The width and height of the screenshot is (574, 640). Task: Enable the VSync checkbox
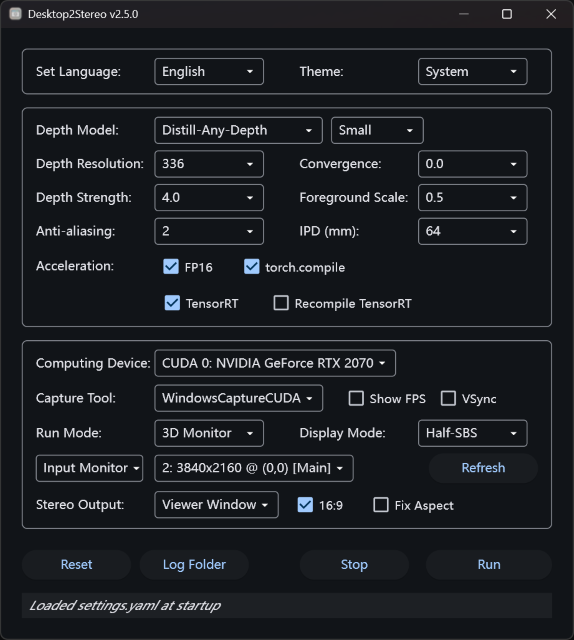(x=448, y=398)
